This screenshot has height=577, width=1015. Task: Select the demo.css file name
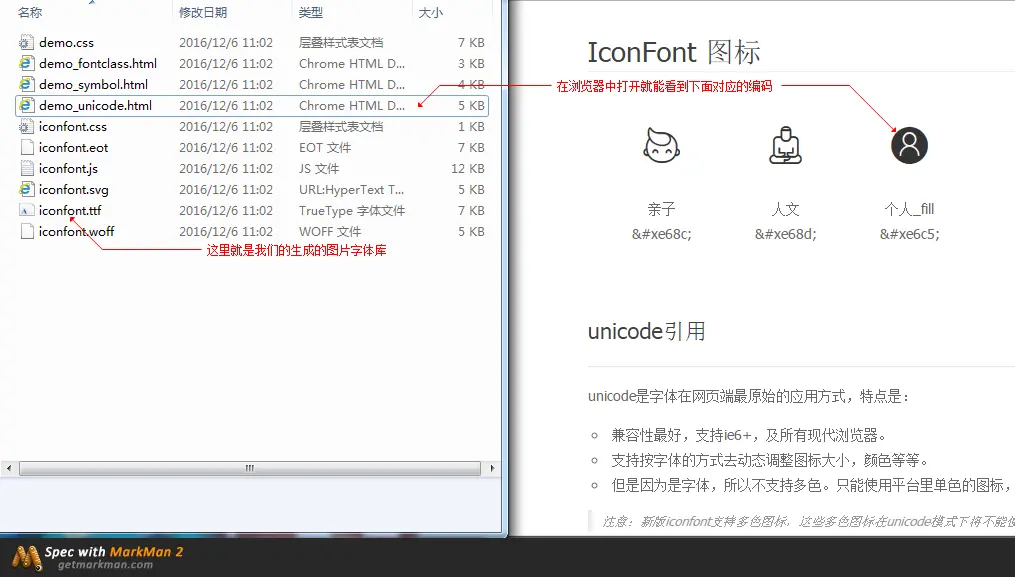67,43
